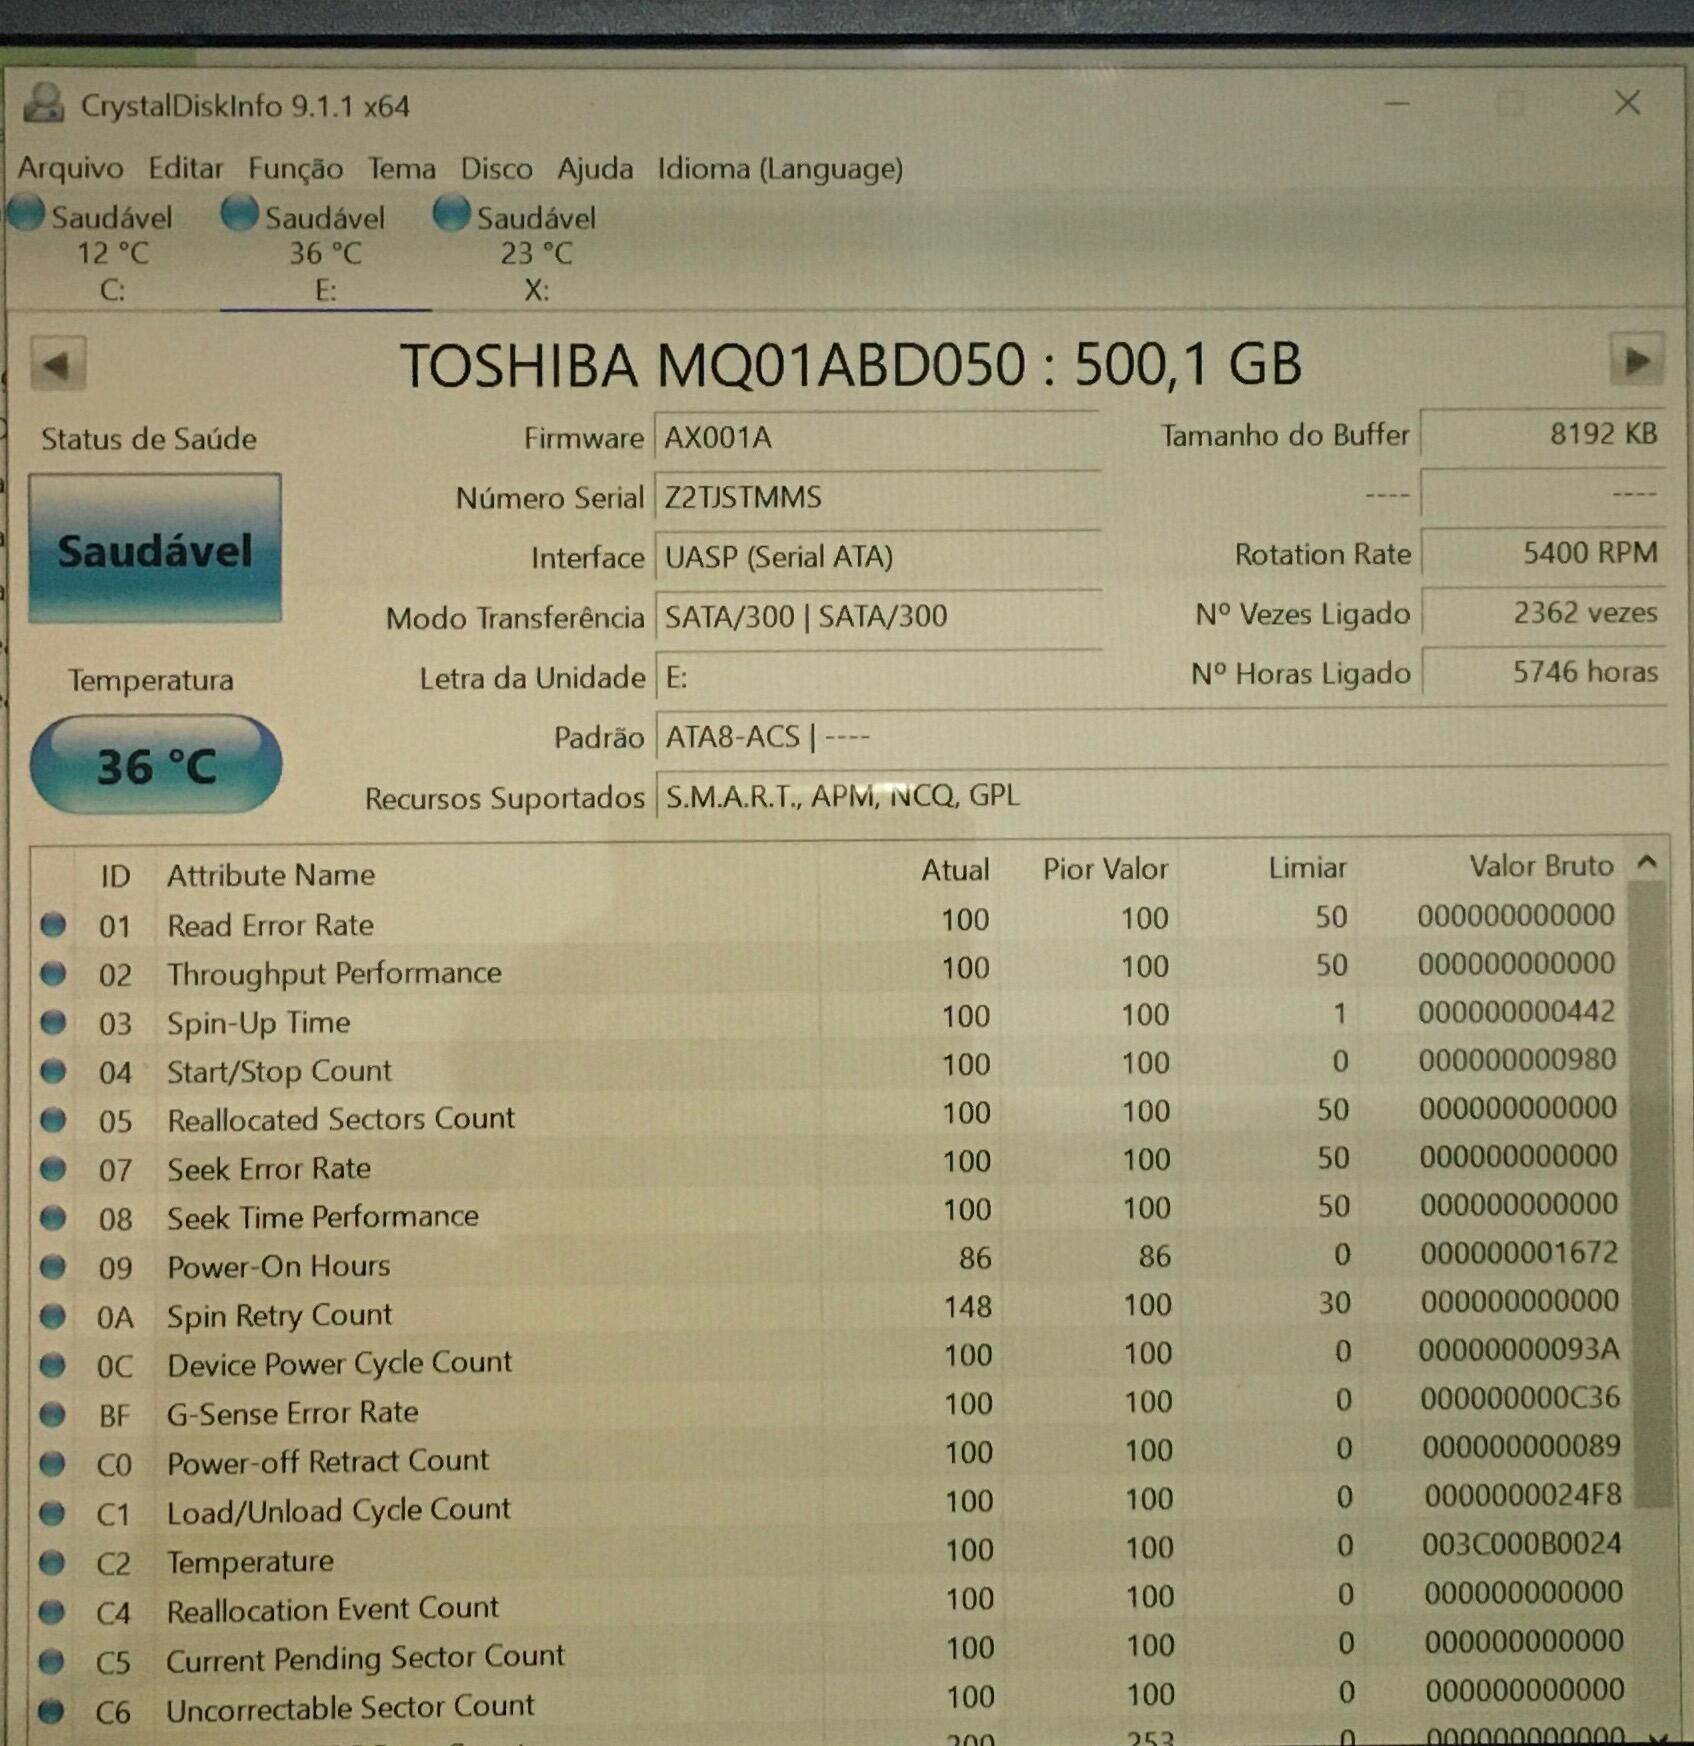The height and width of the screenshot is (1746, 1694).
Task: Click status dot of Reallocation Event Count row
Action: coord(52,1611)
